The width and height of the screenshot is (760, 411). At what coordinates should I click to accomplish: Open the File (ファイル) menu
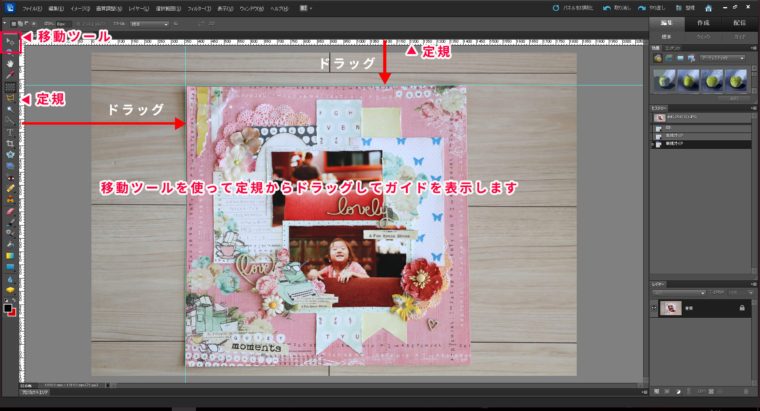coord(33,8)
